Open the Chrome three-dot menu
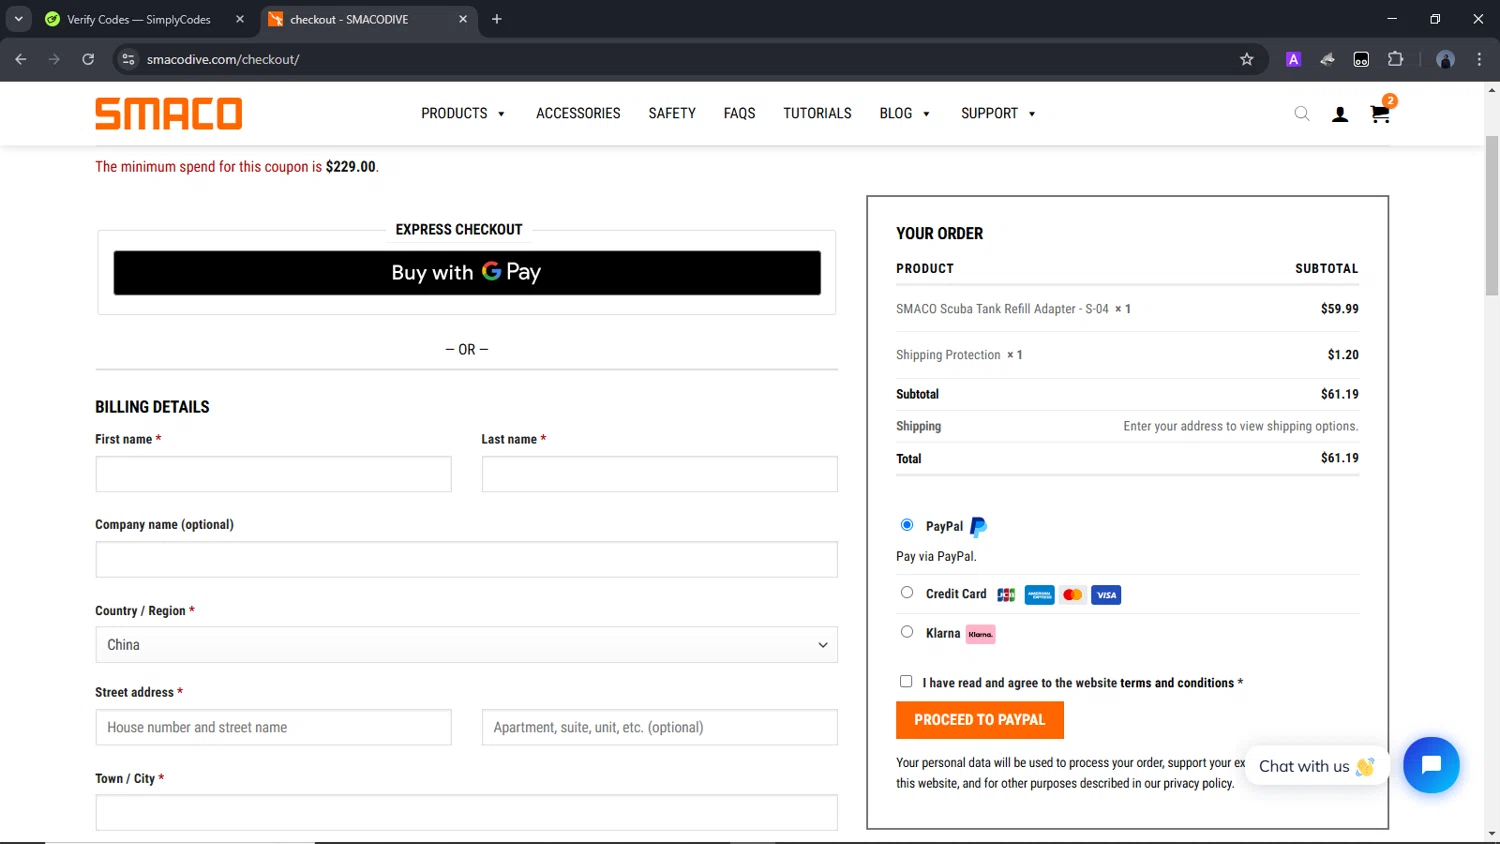The image size is (1500, 844). [x=1479, y=59]
